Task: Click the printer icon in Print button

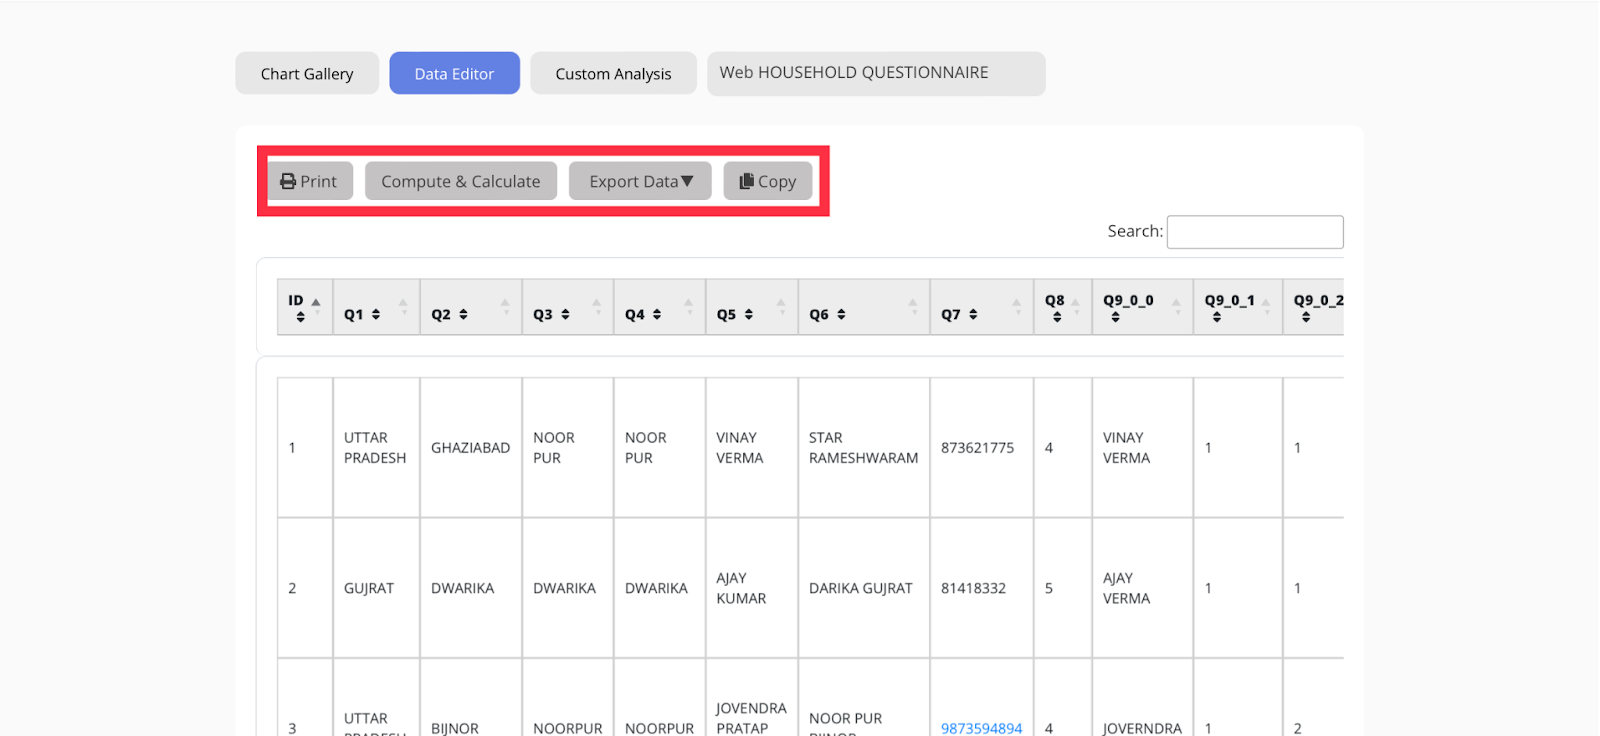Action: tap(288, 181)
